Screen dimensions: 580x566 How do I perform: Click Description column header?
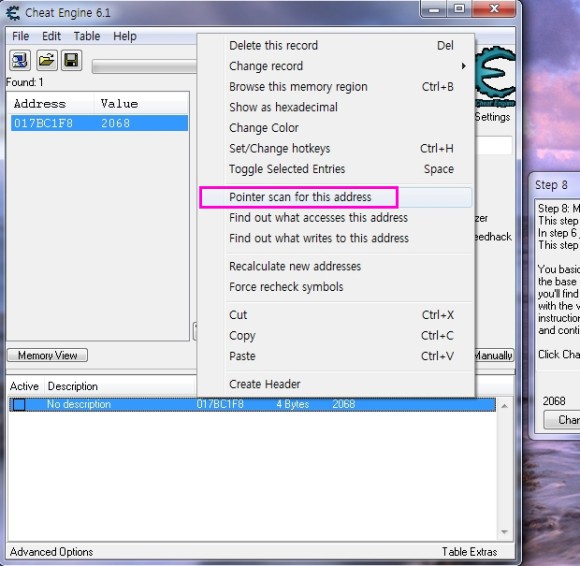pyautogui.click(x=73, y=386)
